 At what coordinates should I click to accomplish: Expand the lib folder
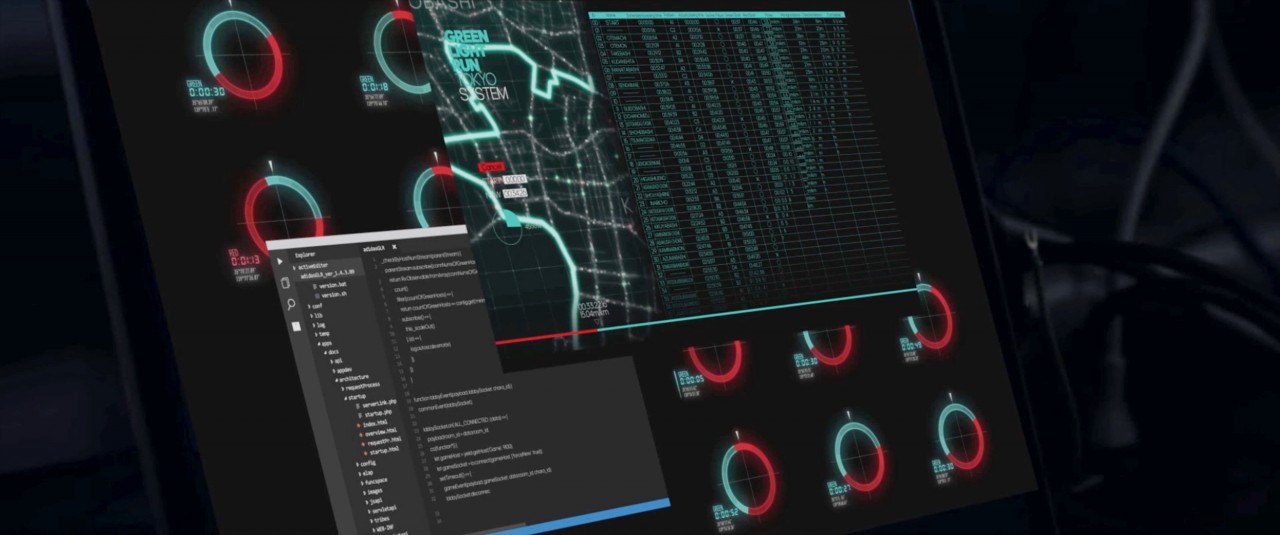coord(317,315)
